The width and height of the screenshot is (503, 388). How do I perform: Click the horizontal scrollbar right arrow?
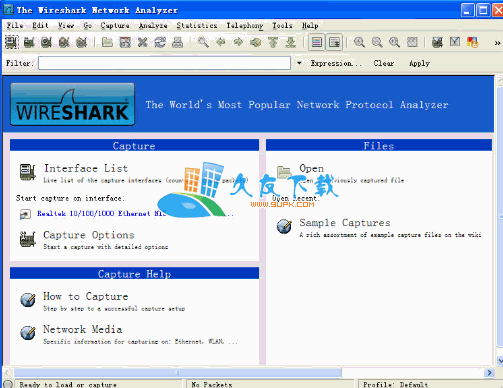489,372
